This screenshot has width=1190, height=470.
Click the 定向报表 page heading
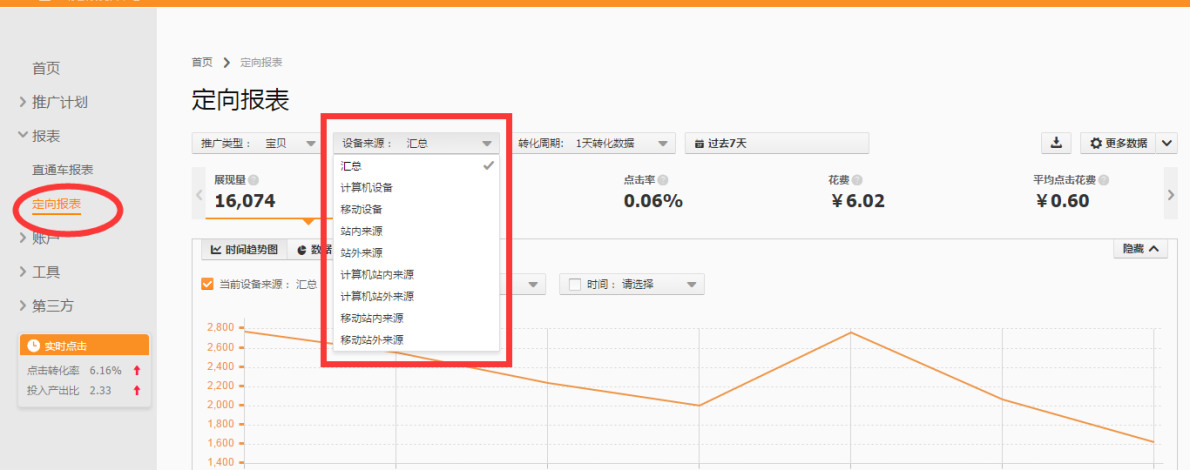tap(241, 101)
